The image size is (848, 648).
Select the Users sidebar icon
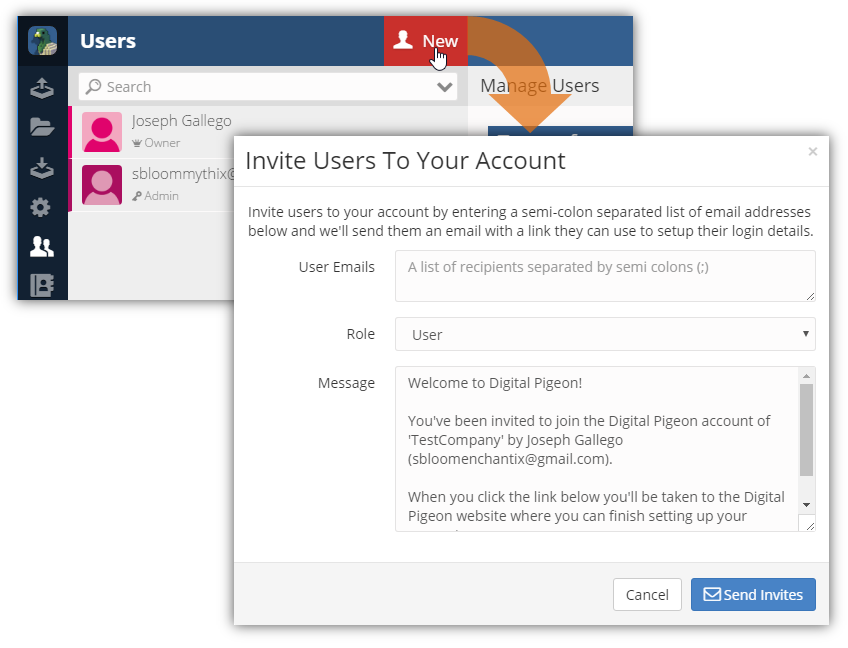coord(42,247)
